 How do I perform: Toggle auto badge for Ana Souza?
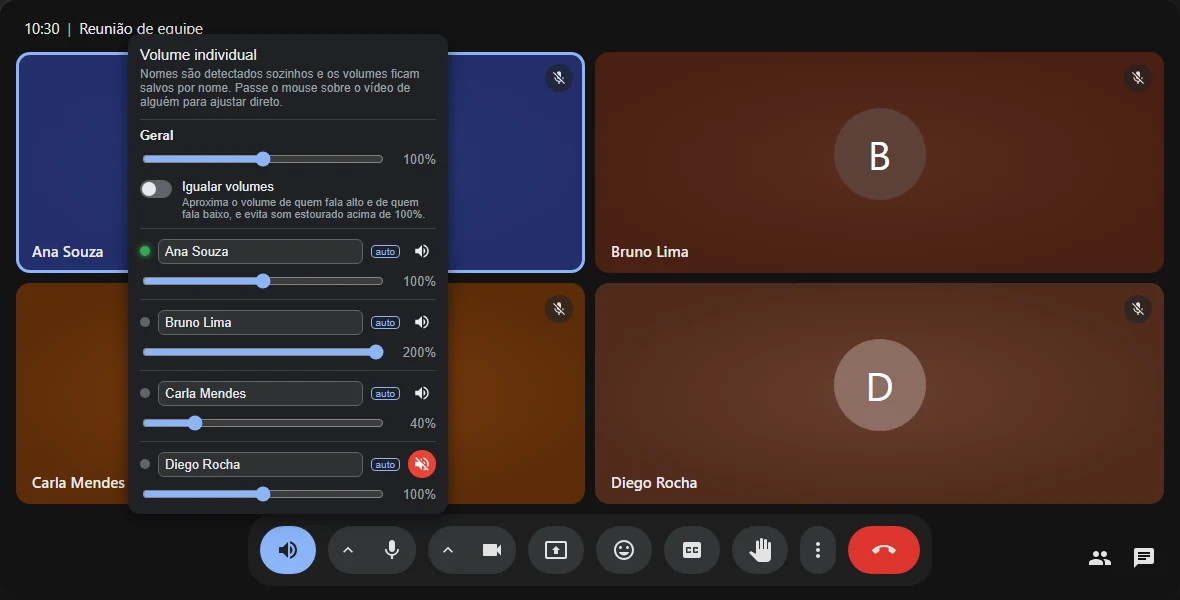(x=385, y=251)
